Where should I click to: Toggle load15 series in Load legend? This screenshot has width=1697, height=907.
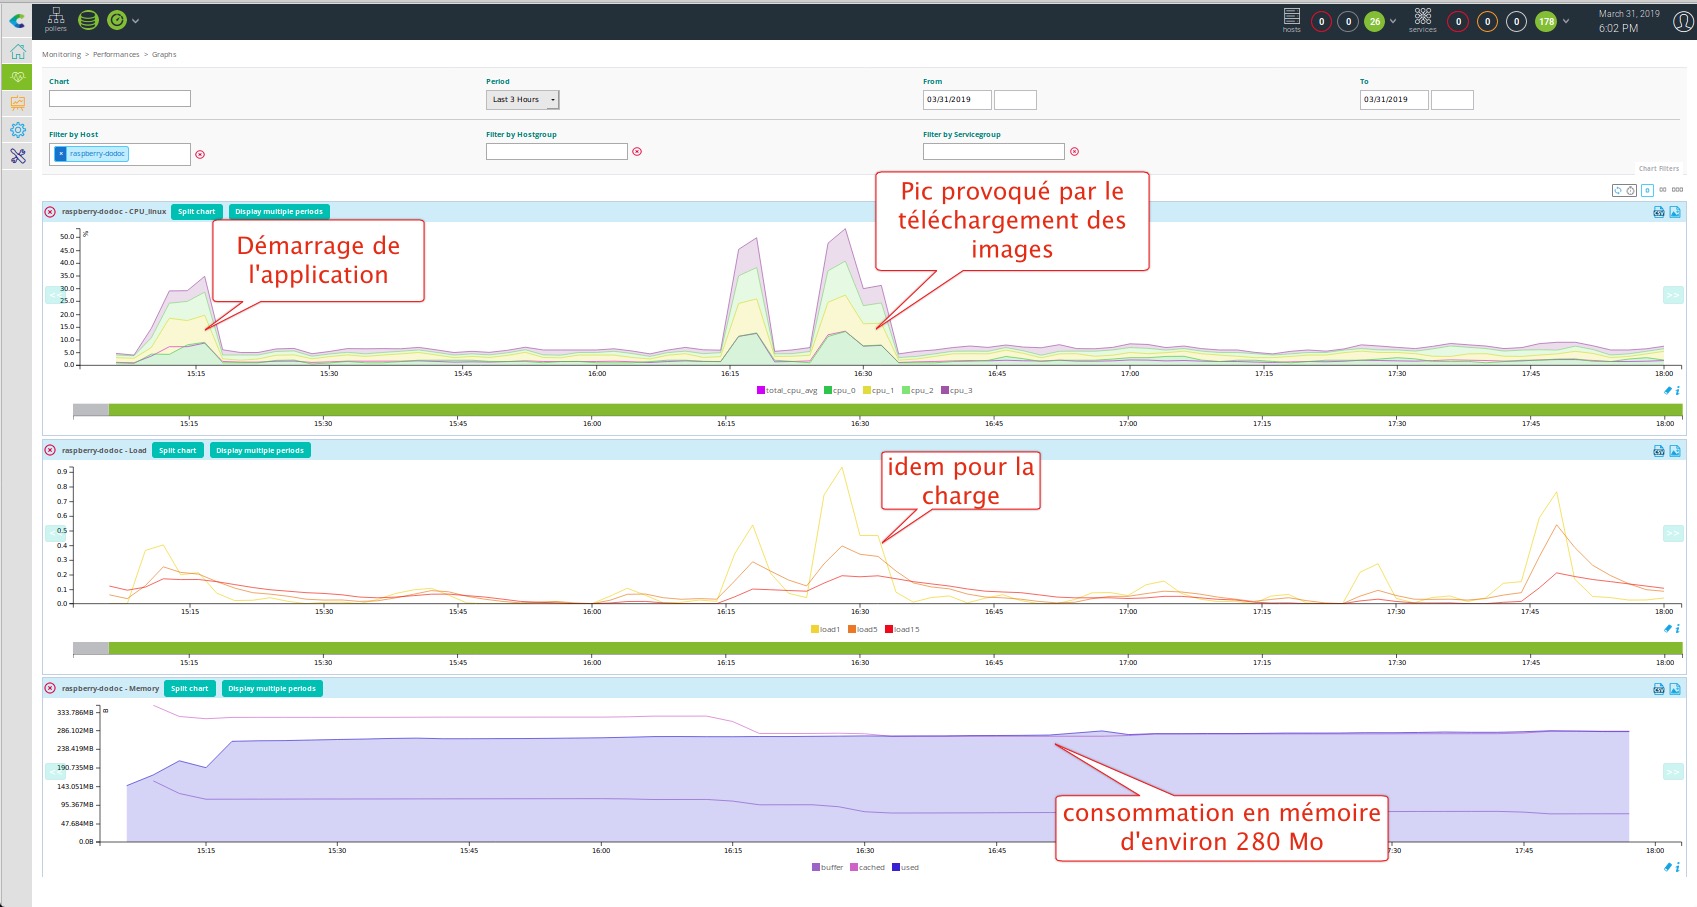902,630
